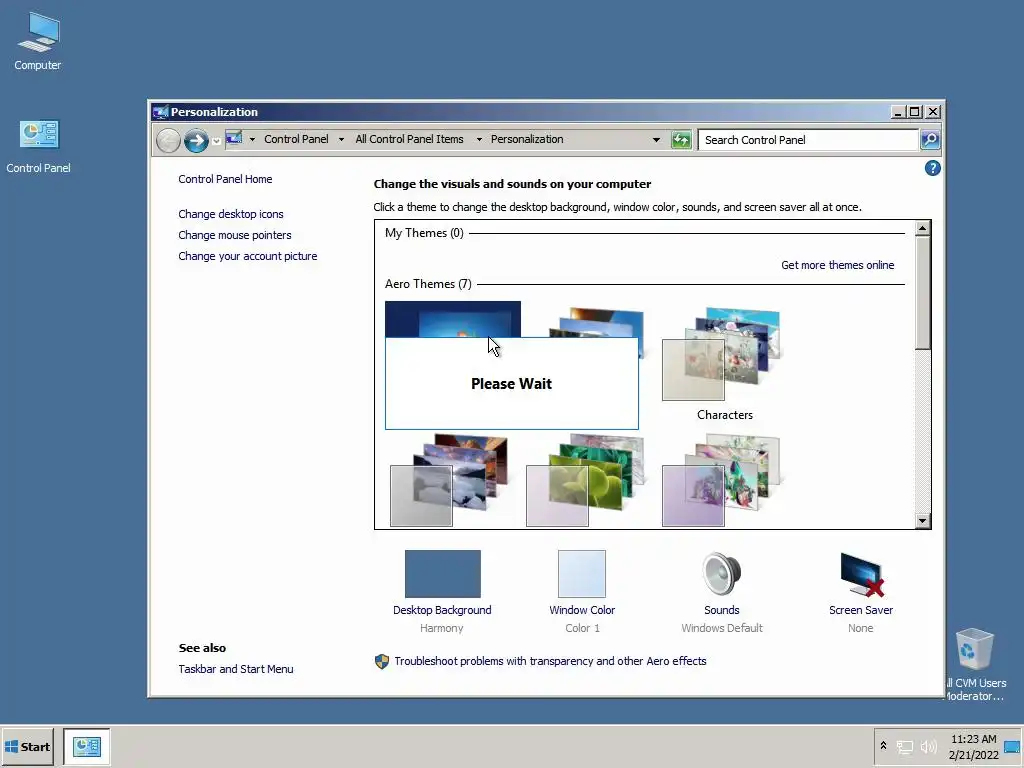This screenshot has height=768, width=1024.
Task: Select All Control Panel Items breadcrumb
Action: pyautogui.click(x=409, y=139)
